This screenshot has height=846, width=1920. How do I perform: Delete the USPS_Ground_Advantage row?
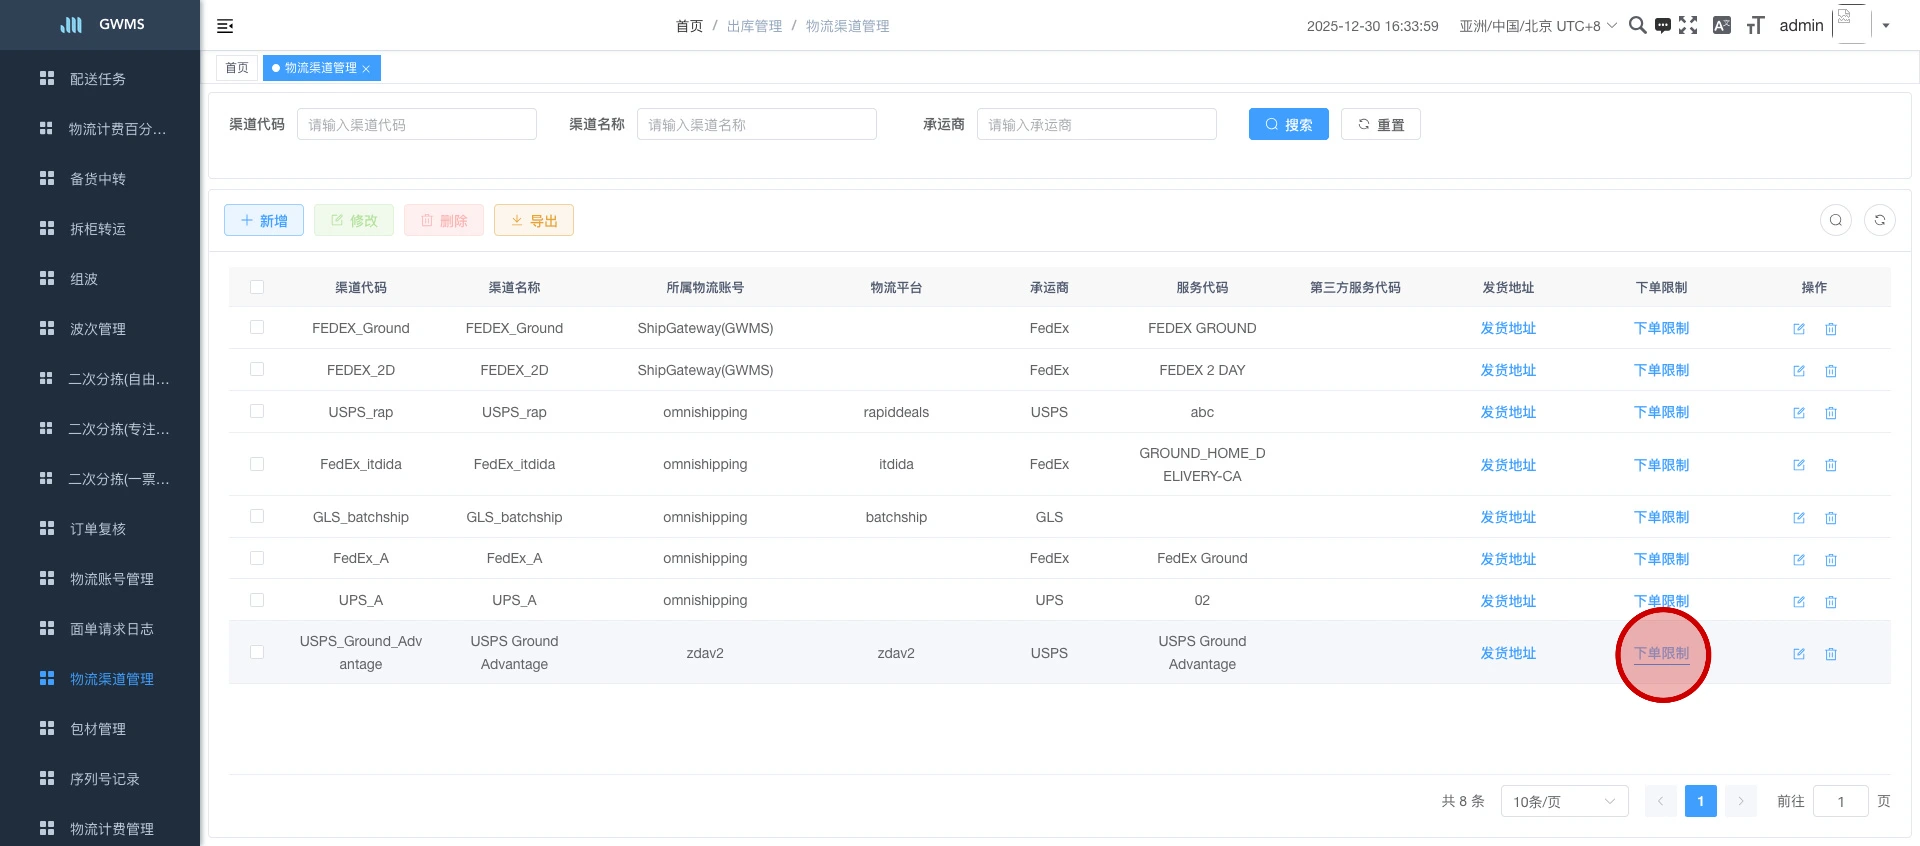click(x=1831, y=654)
